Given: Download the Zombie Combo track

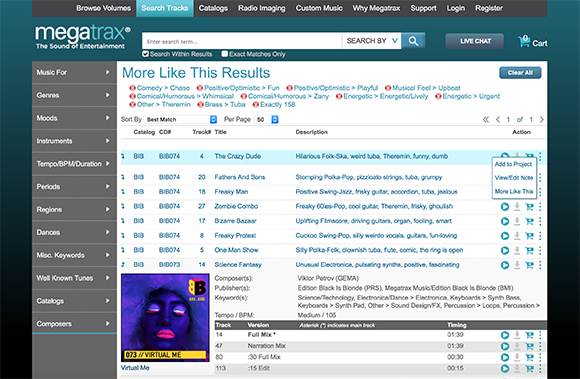Looking at the screenshot, I should click(517, 207).
